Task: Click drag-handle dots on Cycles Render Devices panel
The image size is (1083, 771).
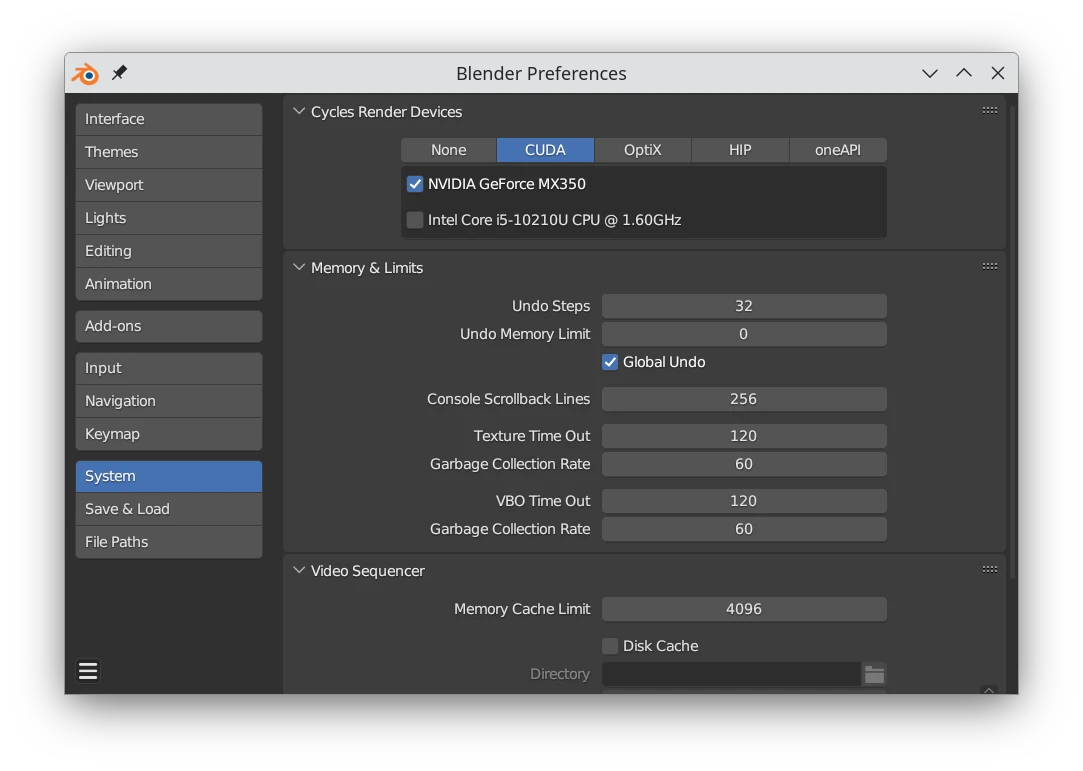Action: [x=989, y=111]
